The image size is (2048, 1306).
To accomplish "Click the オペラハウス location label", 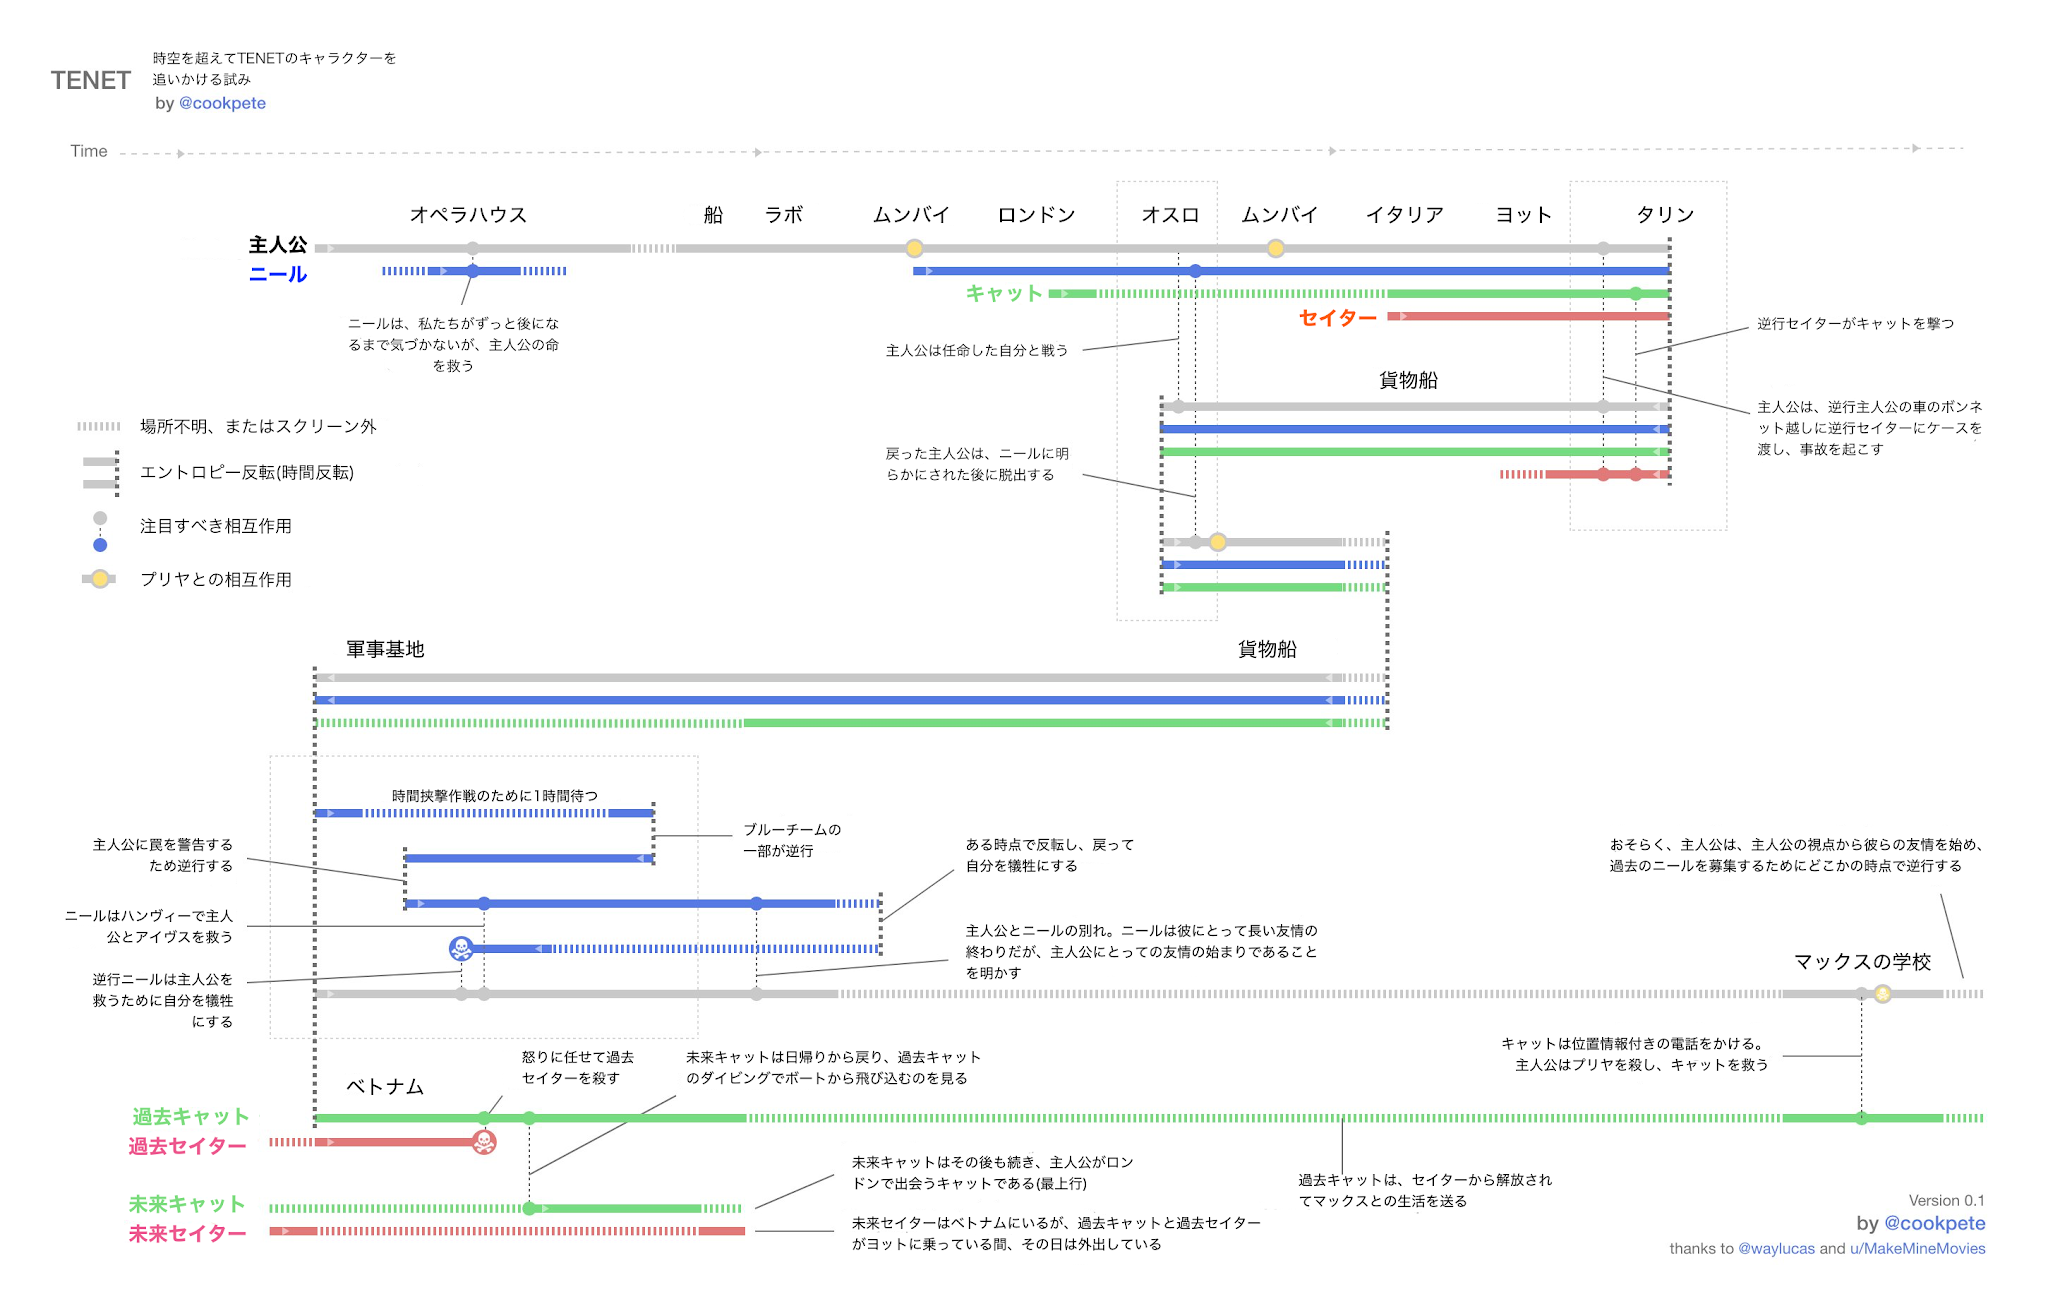I will pyautogui.click(x=468, y=214).
